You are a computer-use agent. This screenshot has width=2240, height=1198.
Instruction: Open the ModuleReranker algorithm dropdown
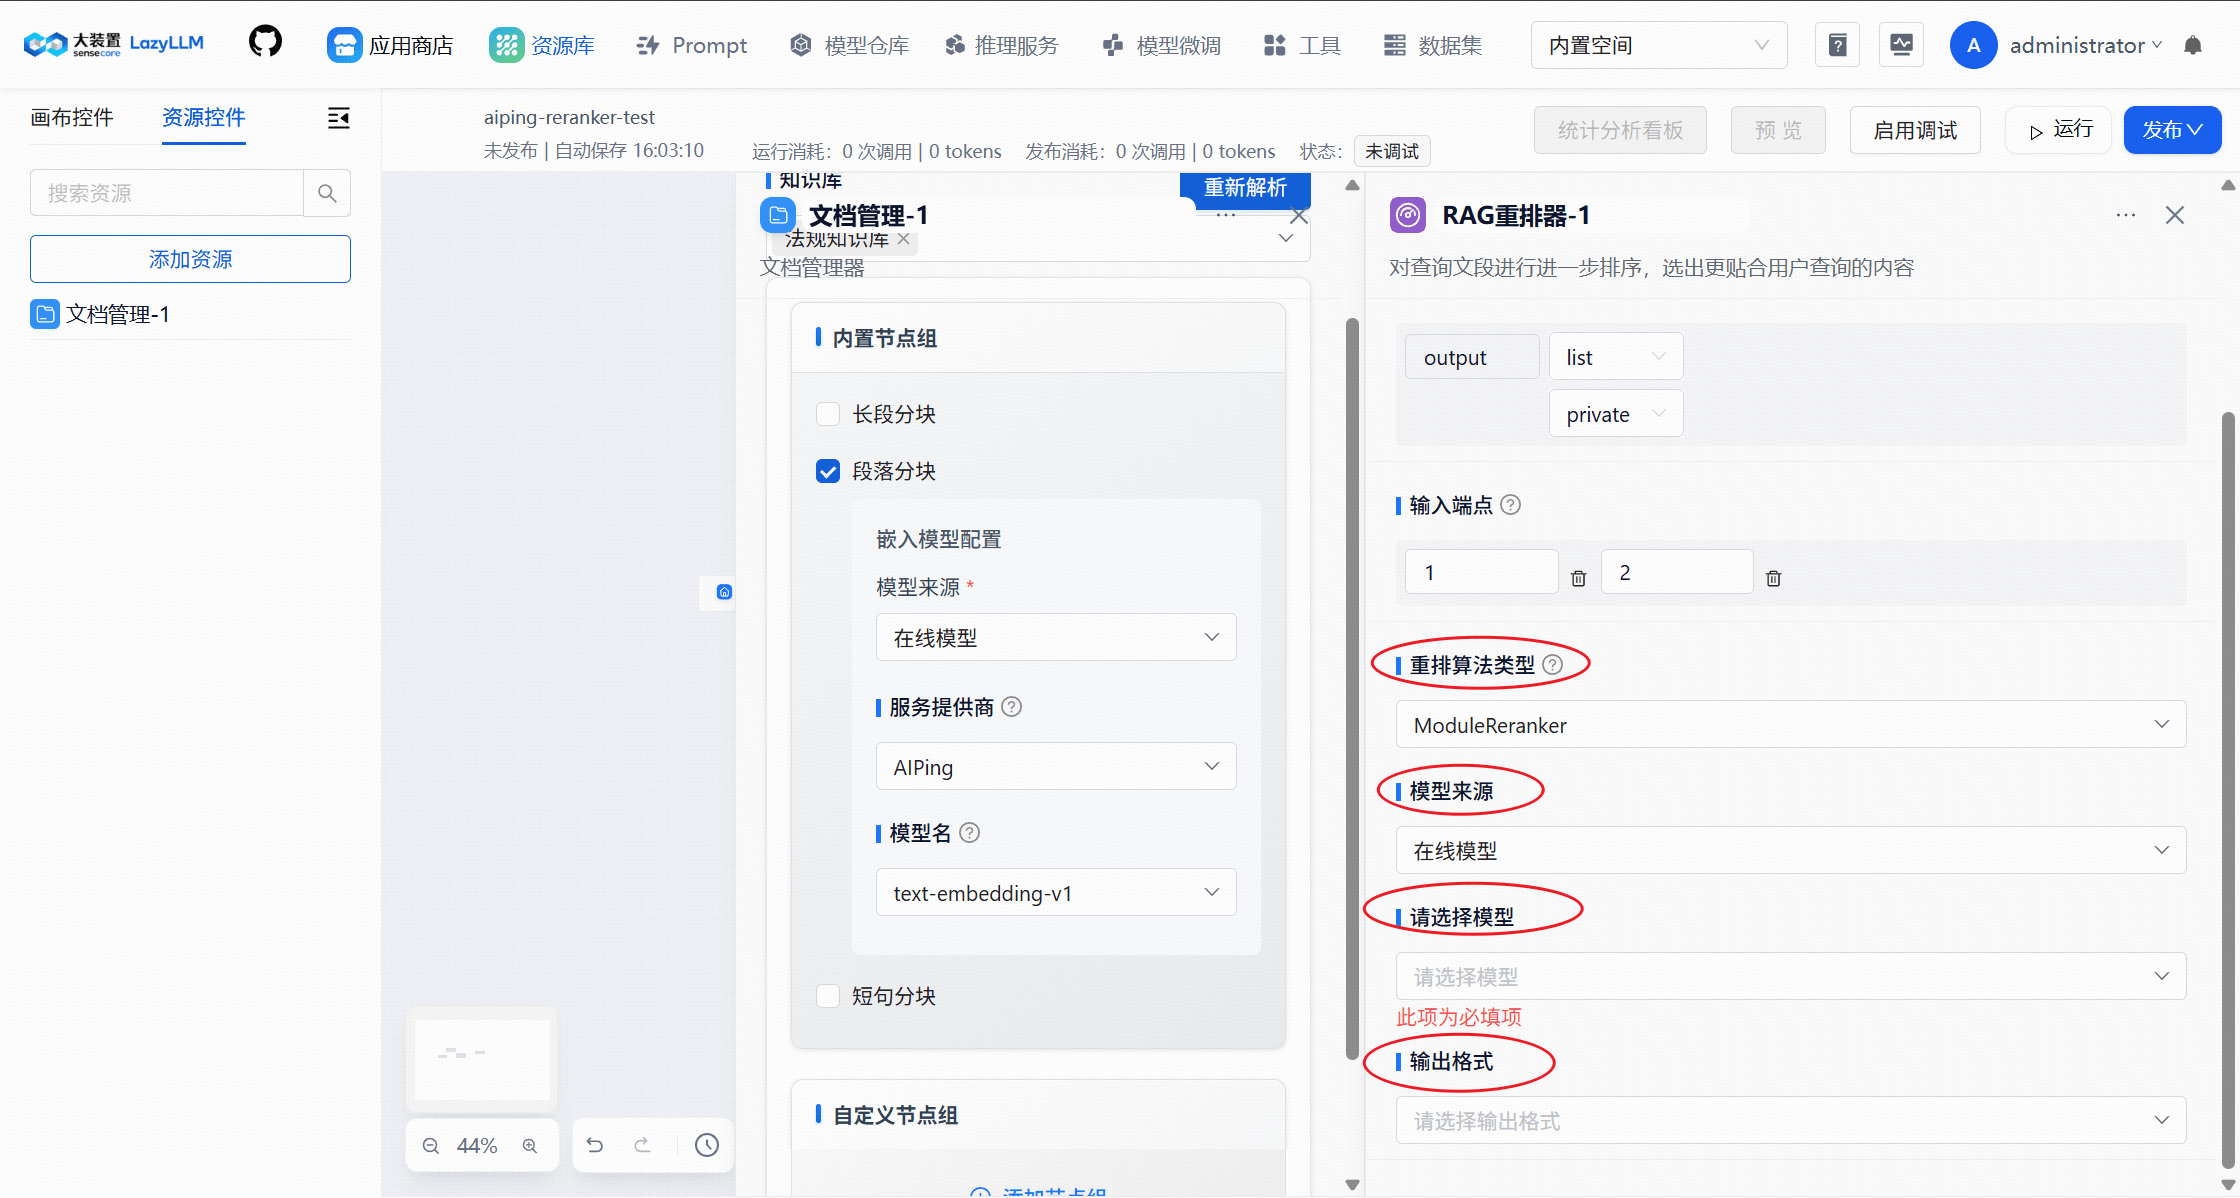(1789, 724)
